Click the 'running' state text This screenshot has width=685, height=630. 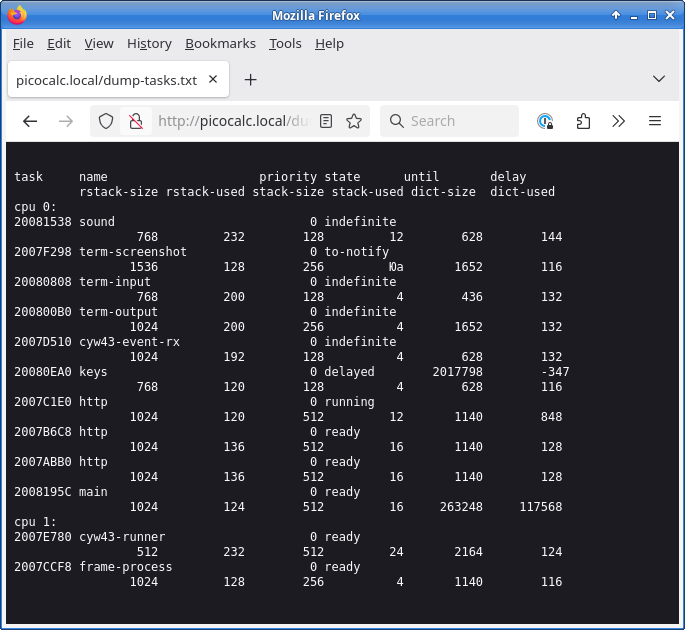(x=349, y=402)
